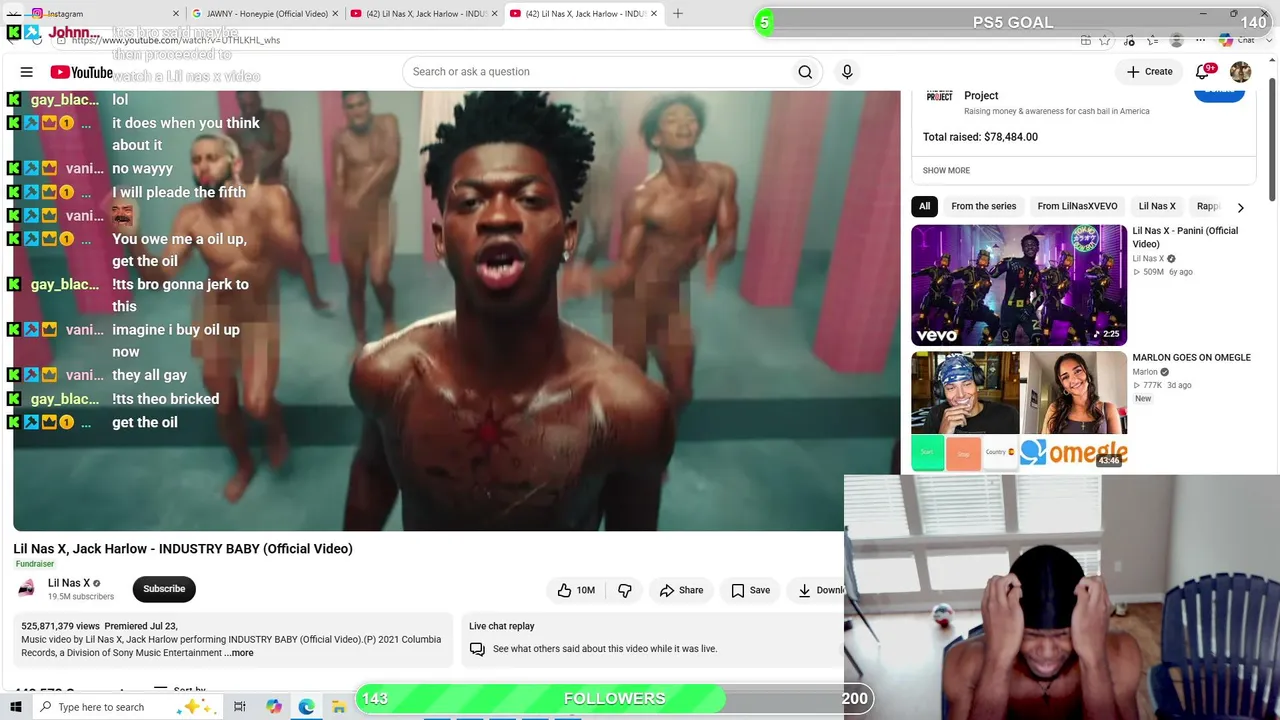
Task: Select the From LilNasXVEVO chip
Action: 1077,207
